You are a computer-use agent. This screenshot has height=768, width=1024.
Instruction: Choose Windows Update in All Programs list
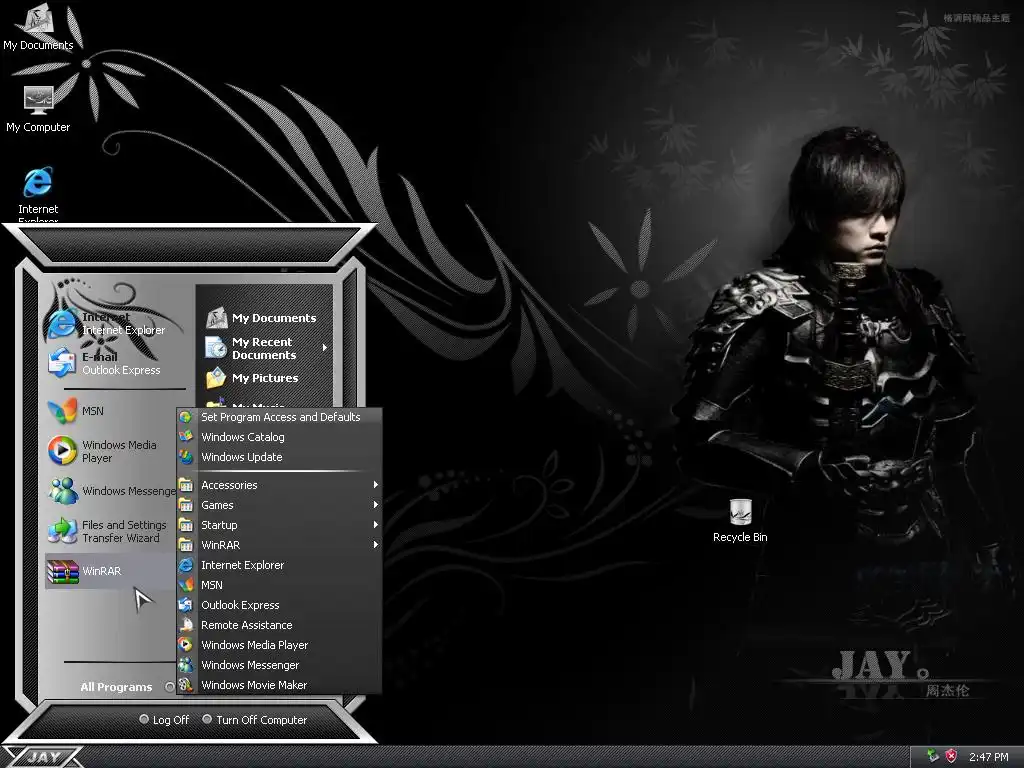[x=279, y=457]
